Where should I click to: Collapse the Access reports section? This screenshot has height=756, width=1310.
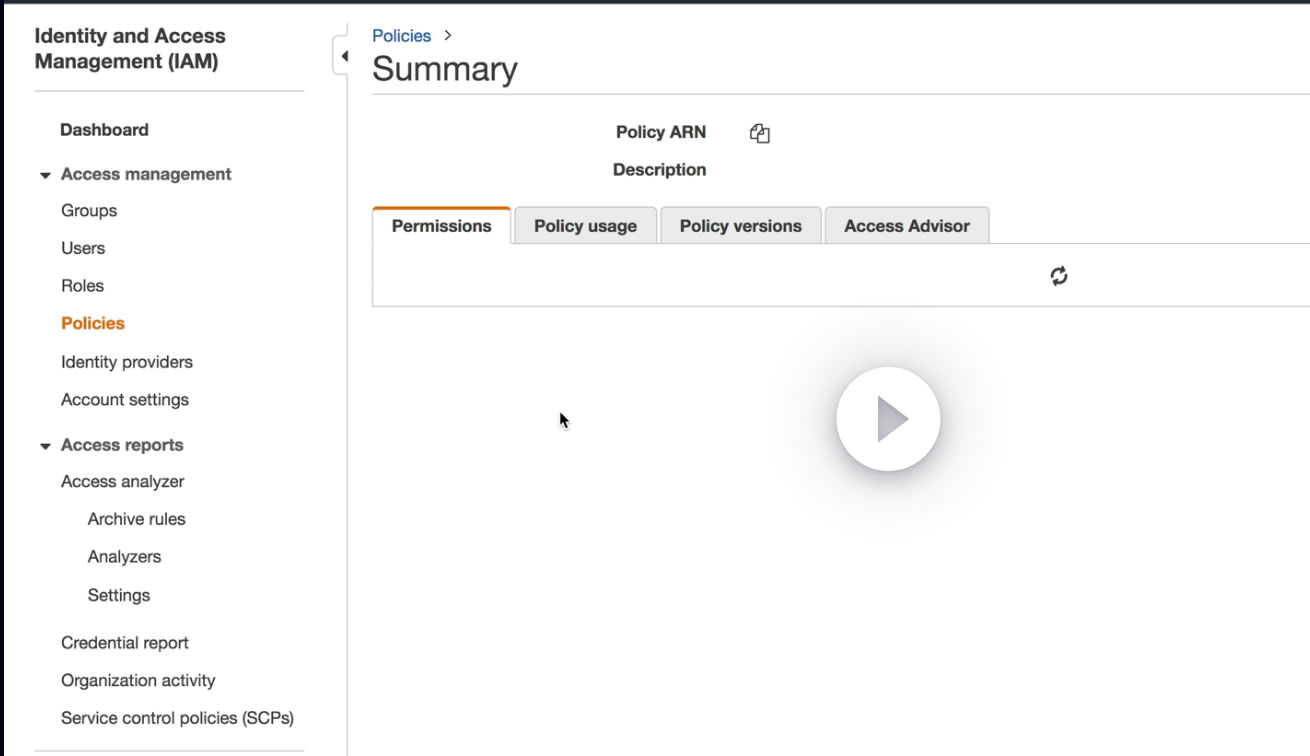coord(45,446)
